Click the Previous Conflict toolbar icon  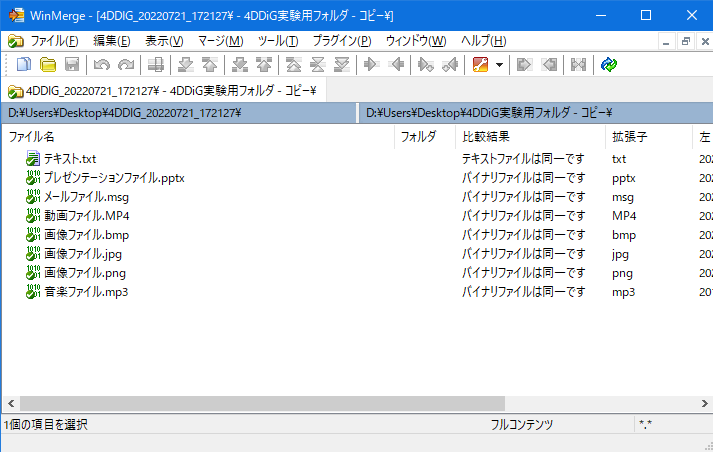pos(264,65)
